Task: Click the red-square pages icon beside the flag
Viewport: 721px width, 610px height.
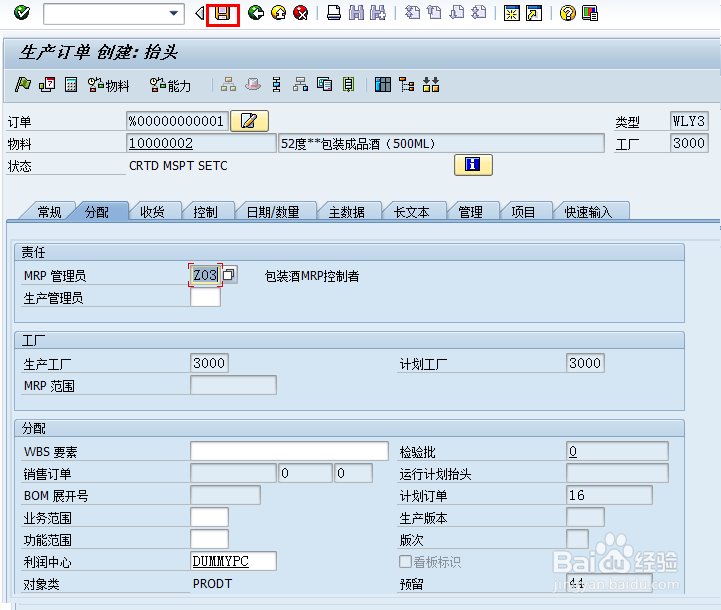Action: pos(47,85)
